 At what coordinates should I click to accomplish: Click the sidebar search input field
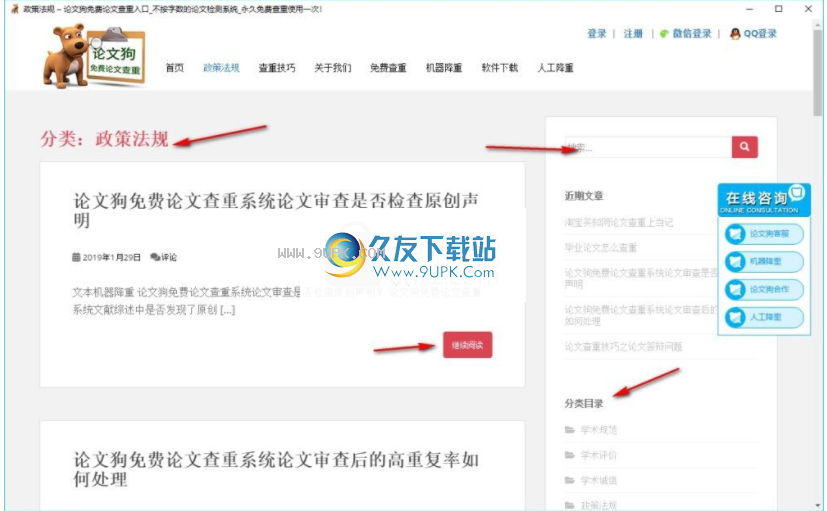pyautogui.click(x=649, y=147)
